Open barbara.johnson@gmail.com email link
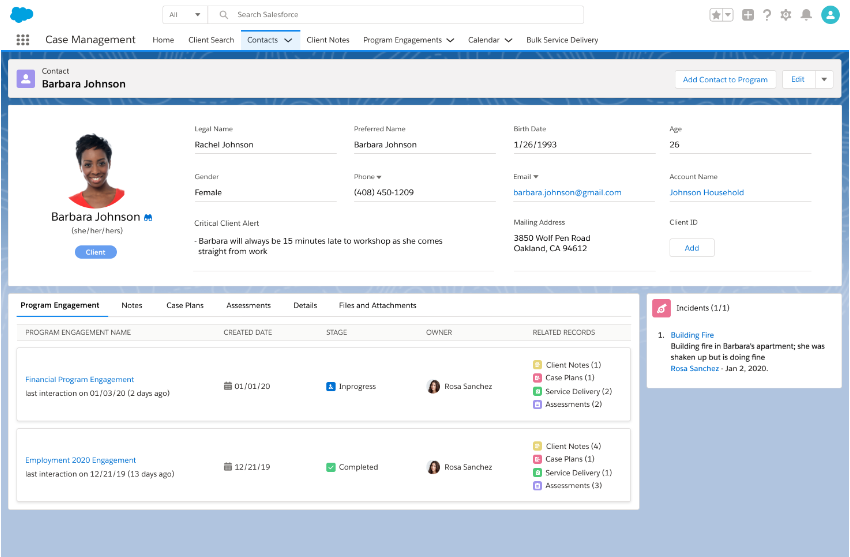 (x=567, y=192)
